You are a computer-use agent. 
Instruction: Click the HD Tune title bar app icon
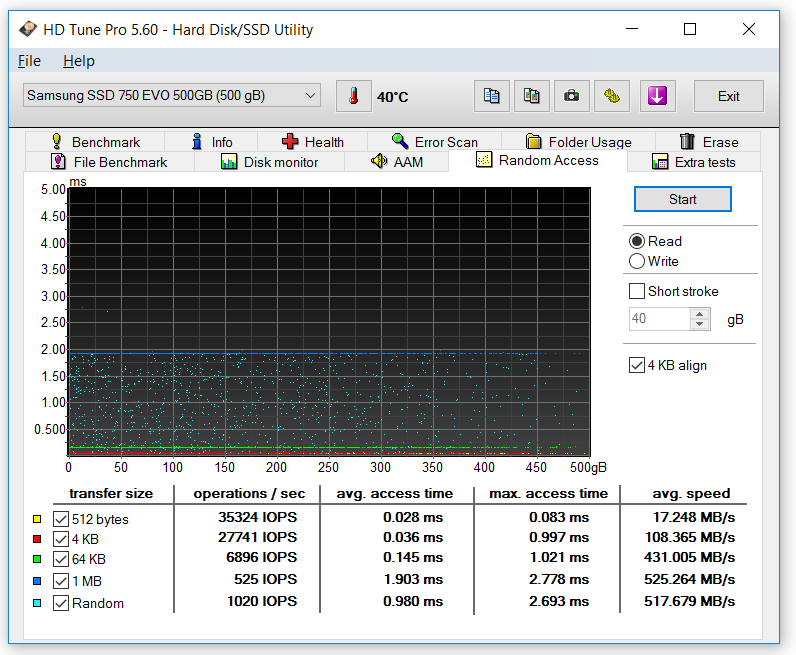(28, 29)
